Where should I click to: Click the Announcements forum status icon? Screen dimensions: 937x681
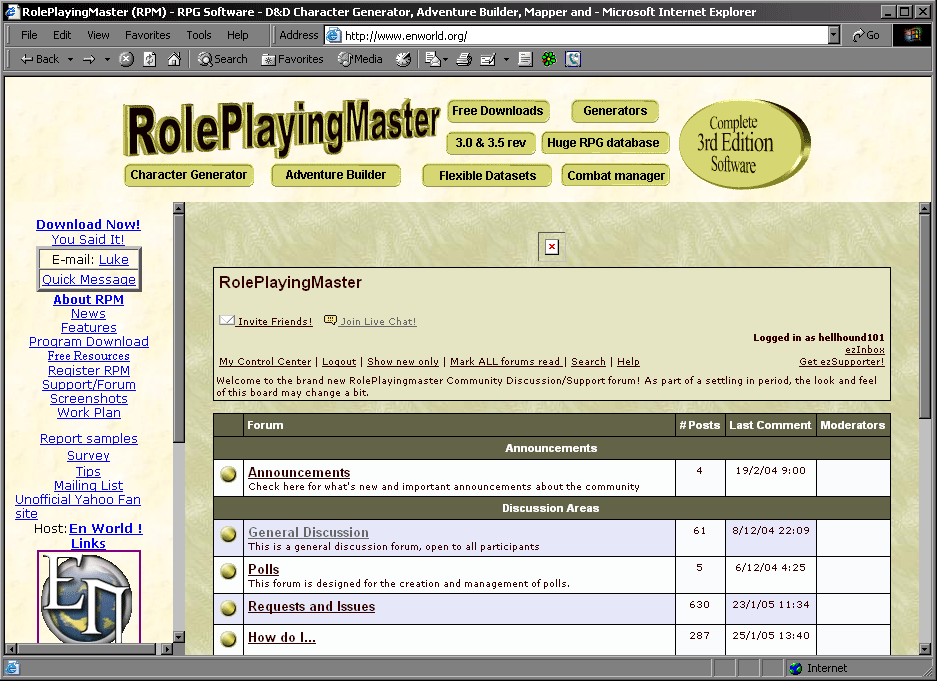(x=228, y=474)
